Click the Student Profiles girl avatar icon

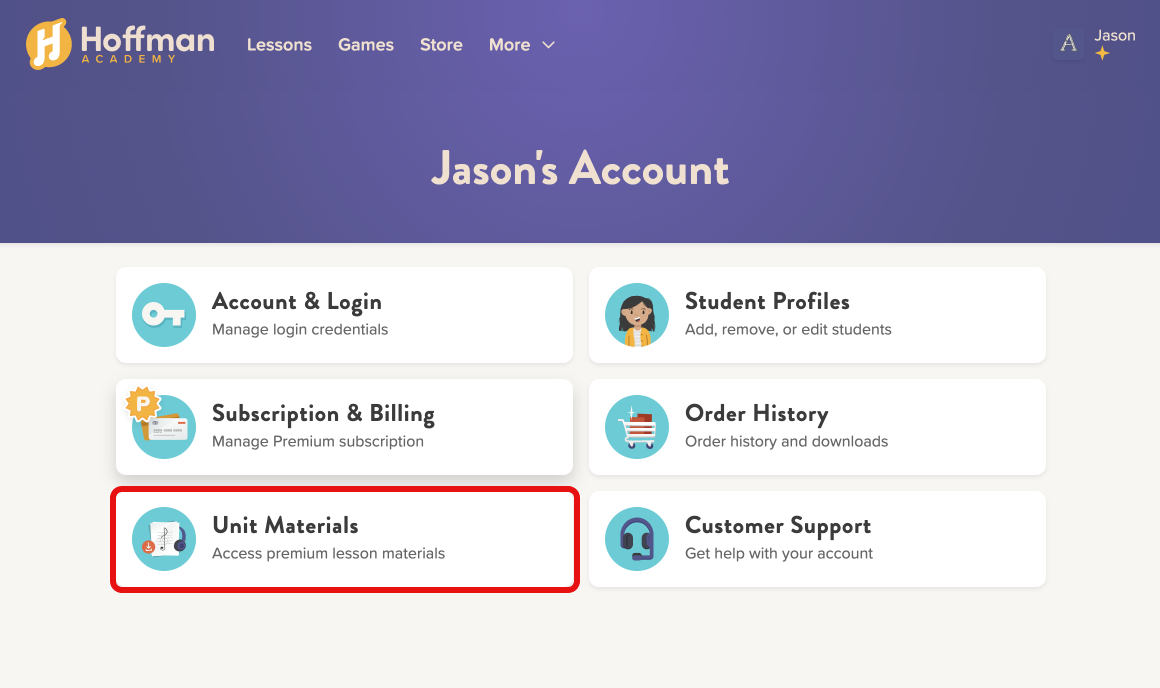pyautogui.click(x=637, y=315)
